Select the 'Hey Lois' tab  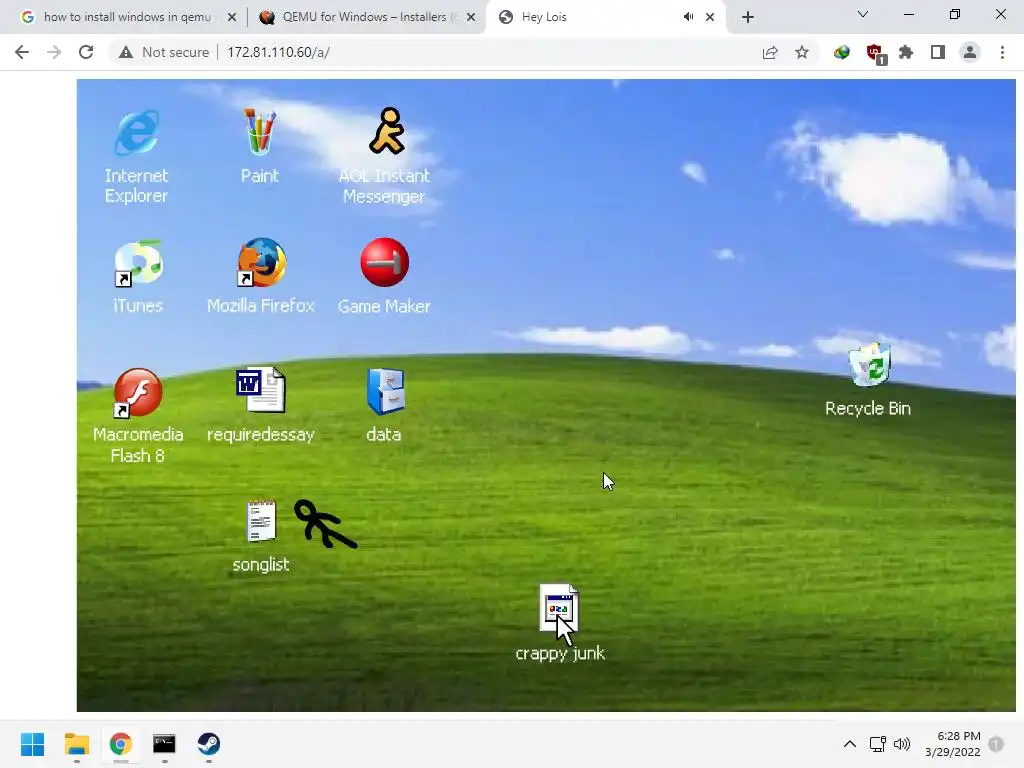point(606,17)
